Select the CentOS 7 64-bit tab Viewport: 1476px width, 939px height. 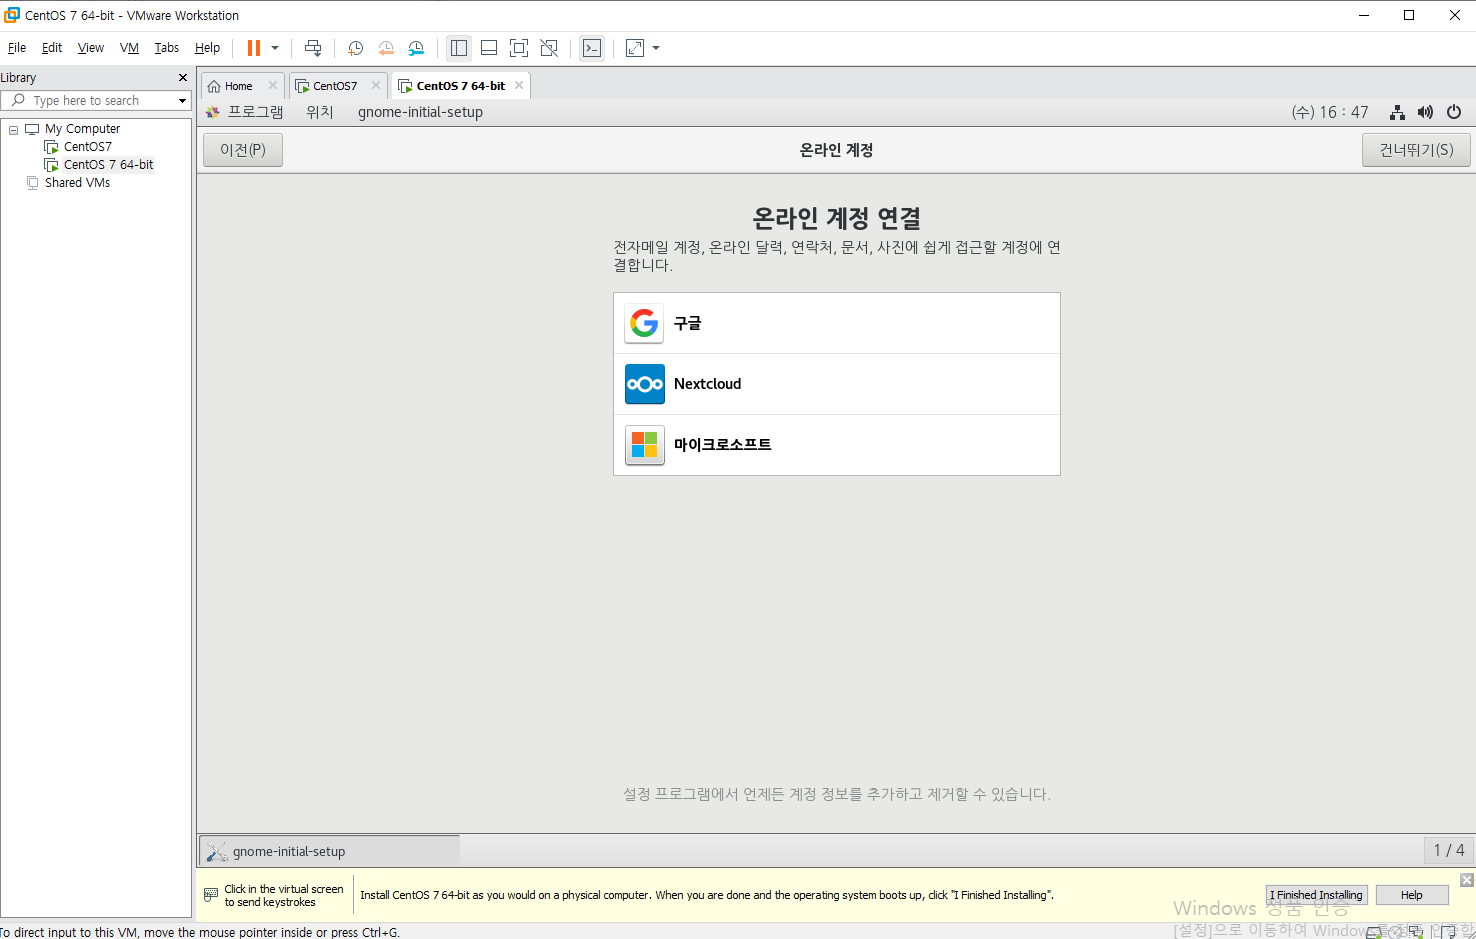coord(460,86)
